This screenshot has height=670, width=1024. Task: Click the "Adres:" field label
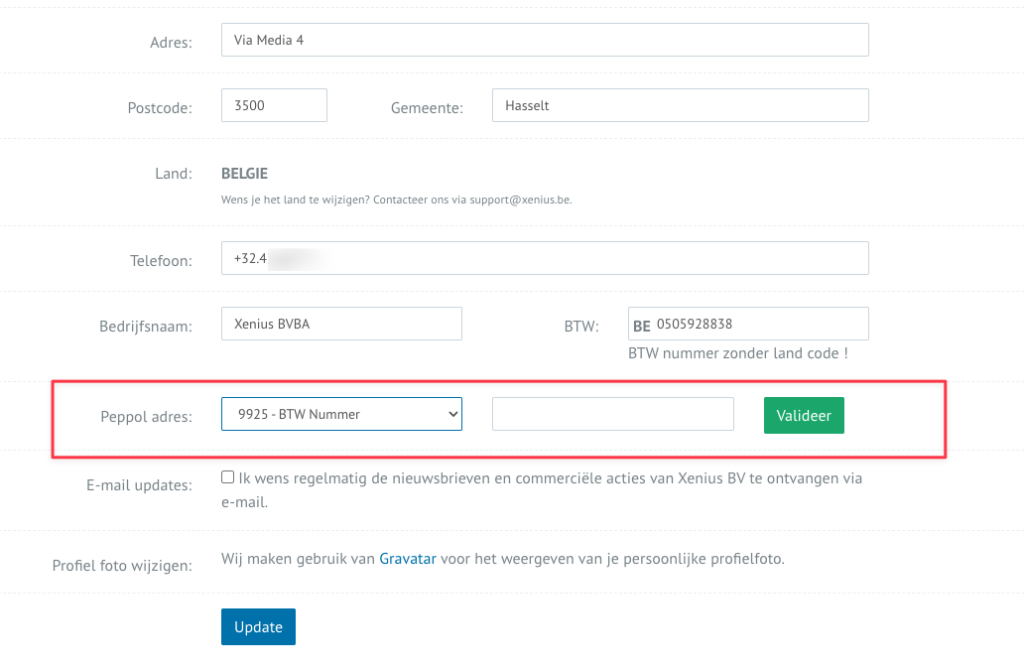click(x=170, y=42)
